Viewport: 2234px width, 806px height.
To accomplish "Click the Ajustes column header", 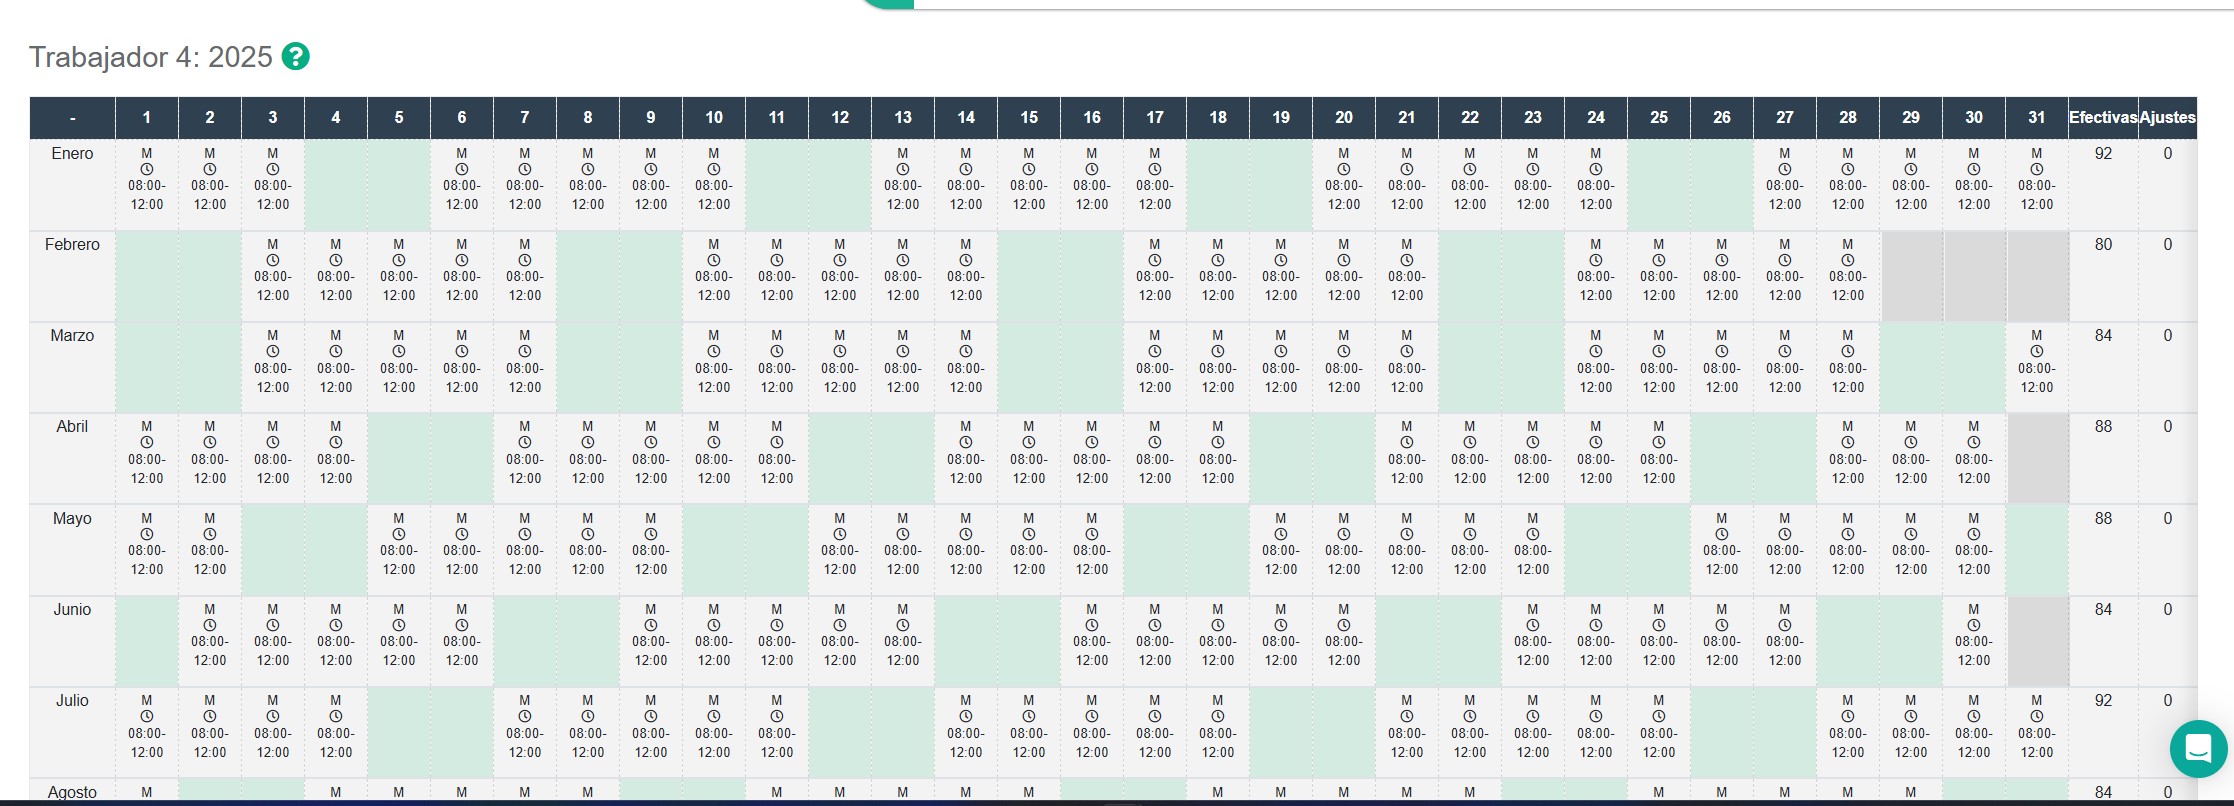I will pyautogui.click(x=2167, y=117).
